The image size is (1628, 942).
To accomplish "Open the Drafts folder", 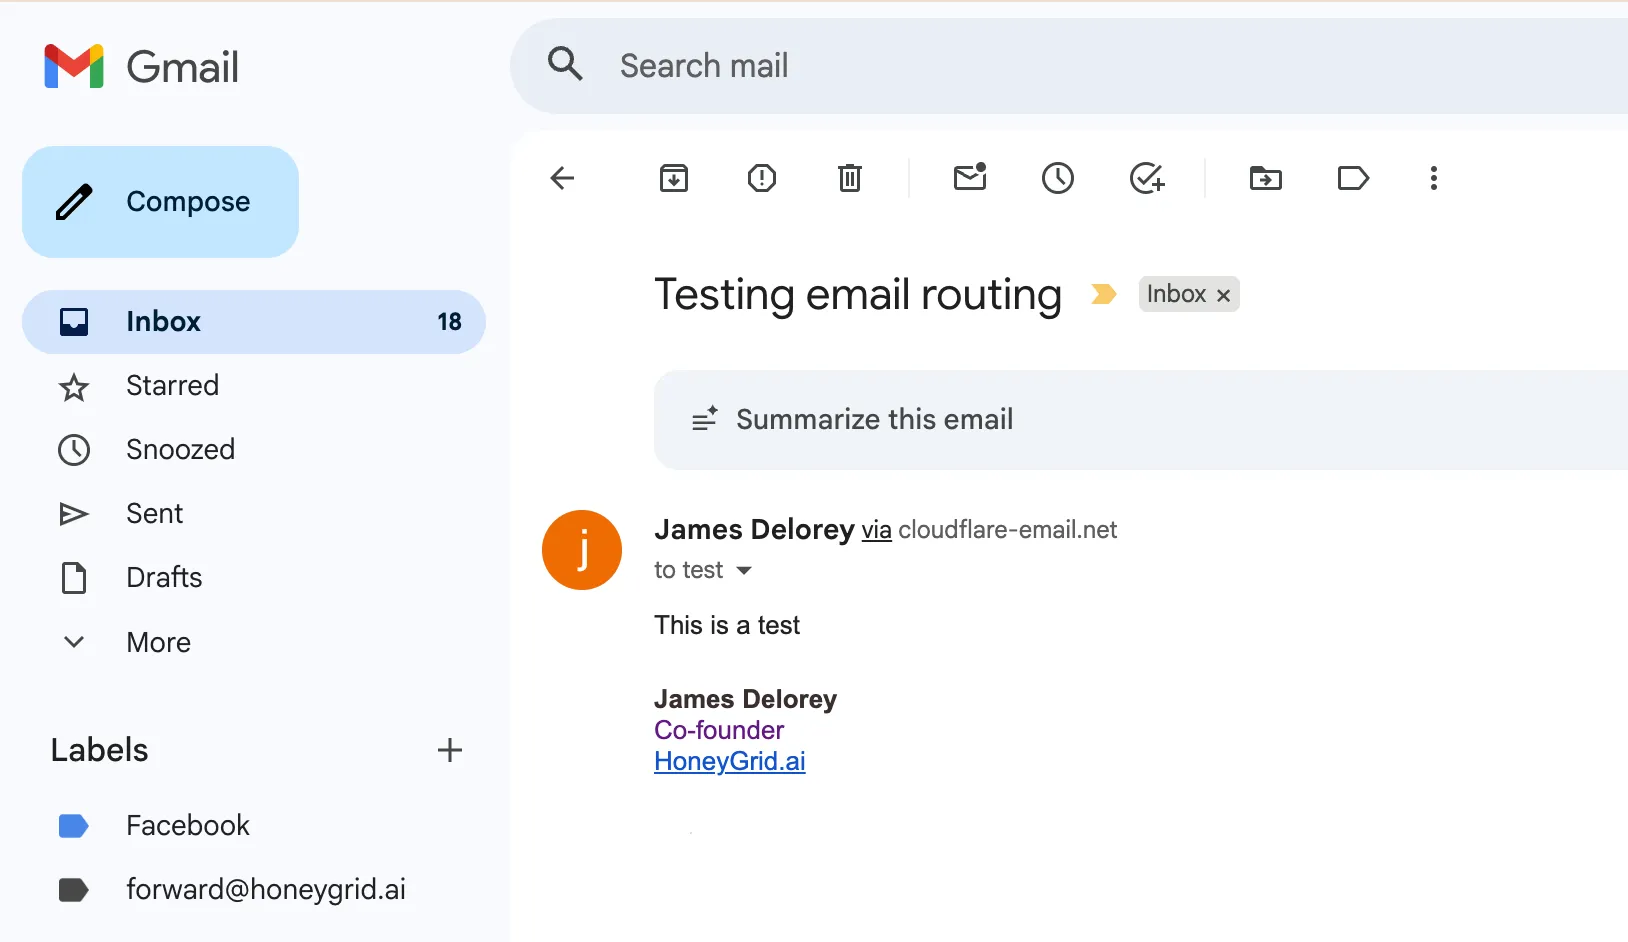I will click(164, 577).
